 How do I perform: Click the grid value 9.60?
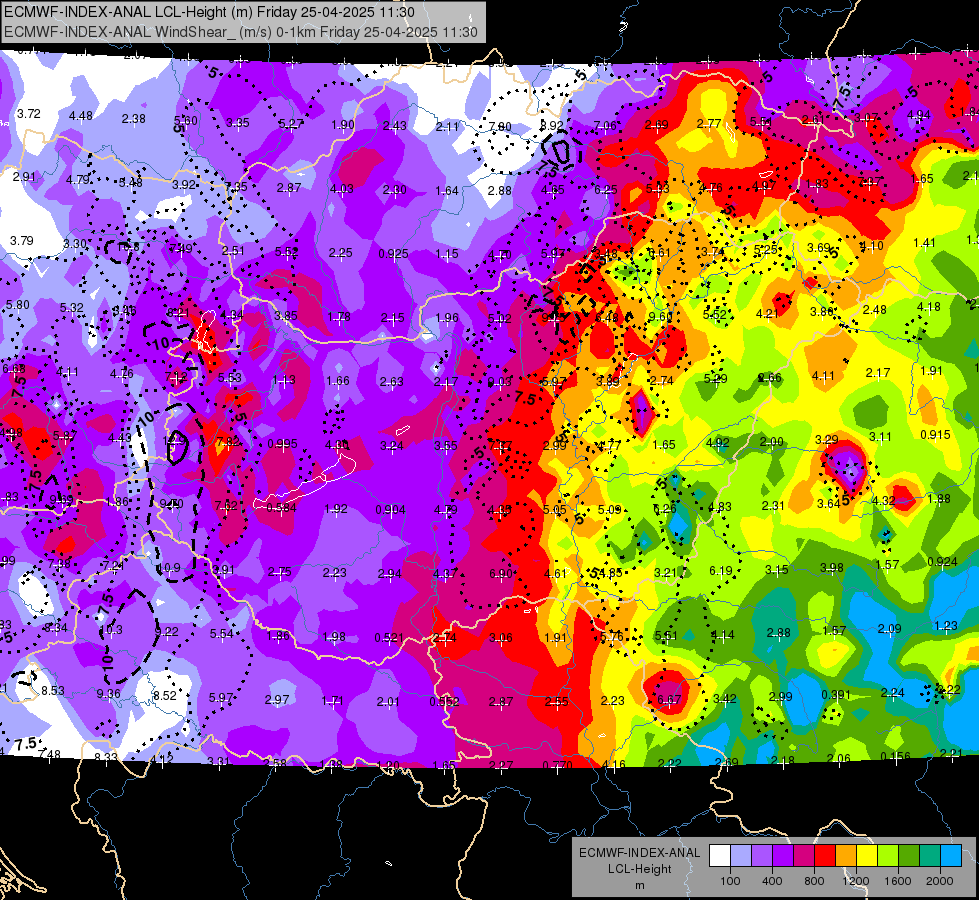(x=661, y=317)
